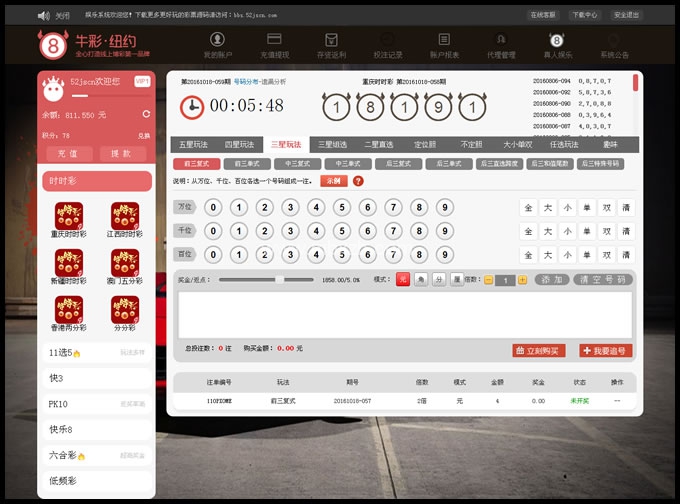This screenshot has height=504, width=680.
Task: Mute sound with the speaker icon
Action: click(43, 16)
